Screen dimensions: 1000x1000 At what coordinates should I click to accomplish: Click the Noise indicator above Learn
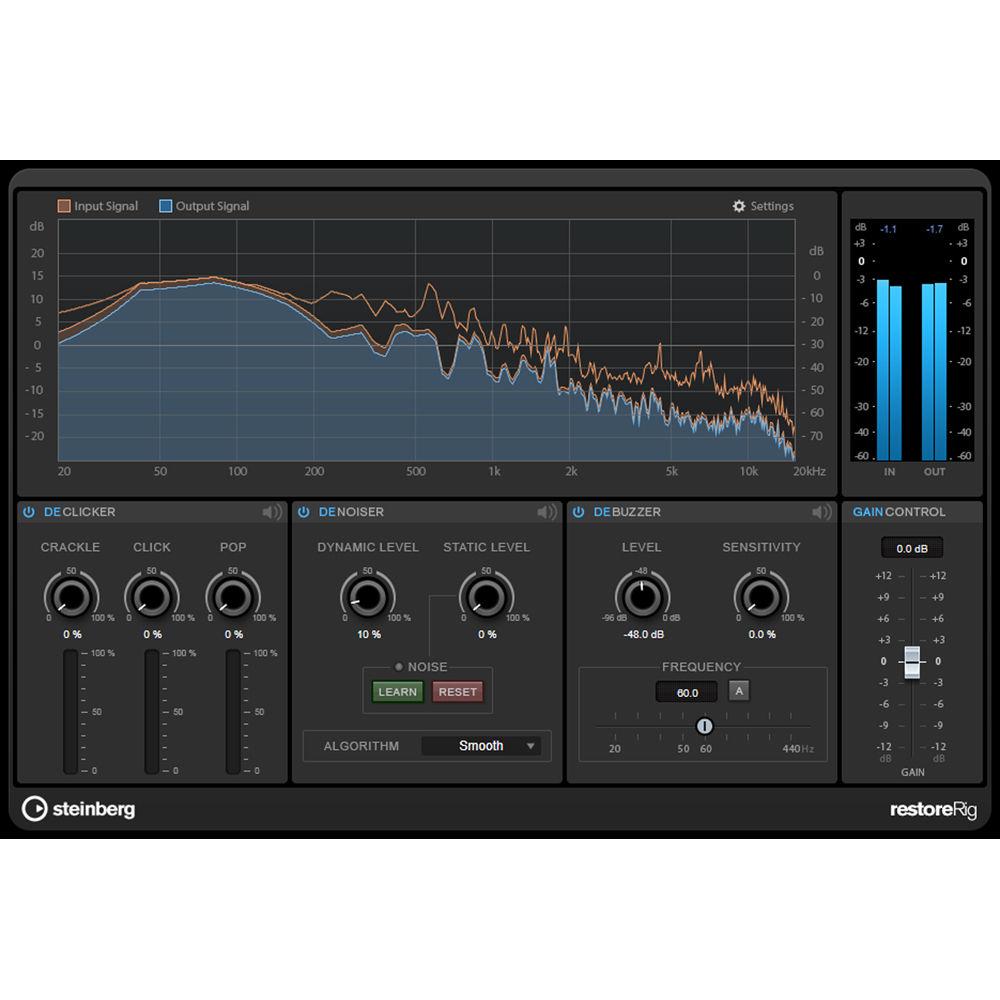tap(397, 667)
